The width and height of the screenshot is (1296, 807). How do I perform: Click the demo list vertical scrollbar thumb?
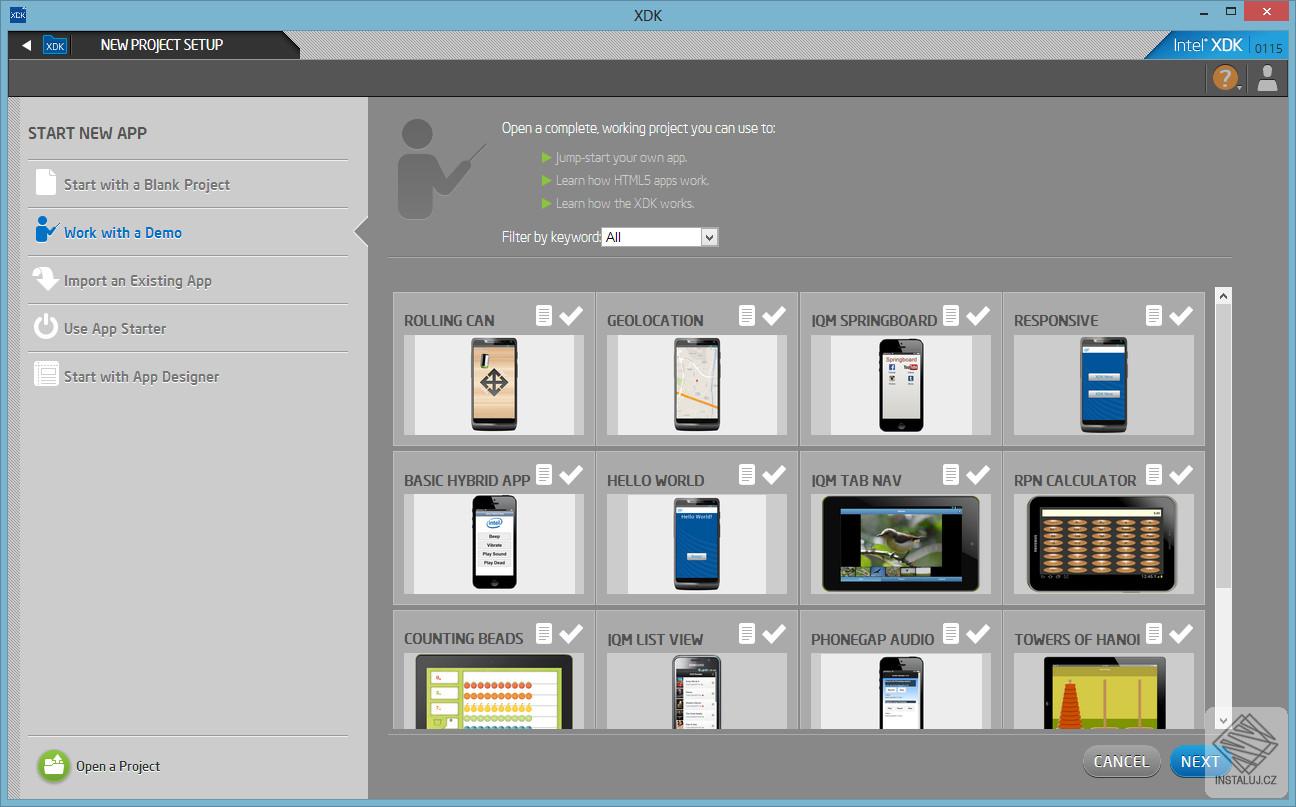tap(1224, 447)
